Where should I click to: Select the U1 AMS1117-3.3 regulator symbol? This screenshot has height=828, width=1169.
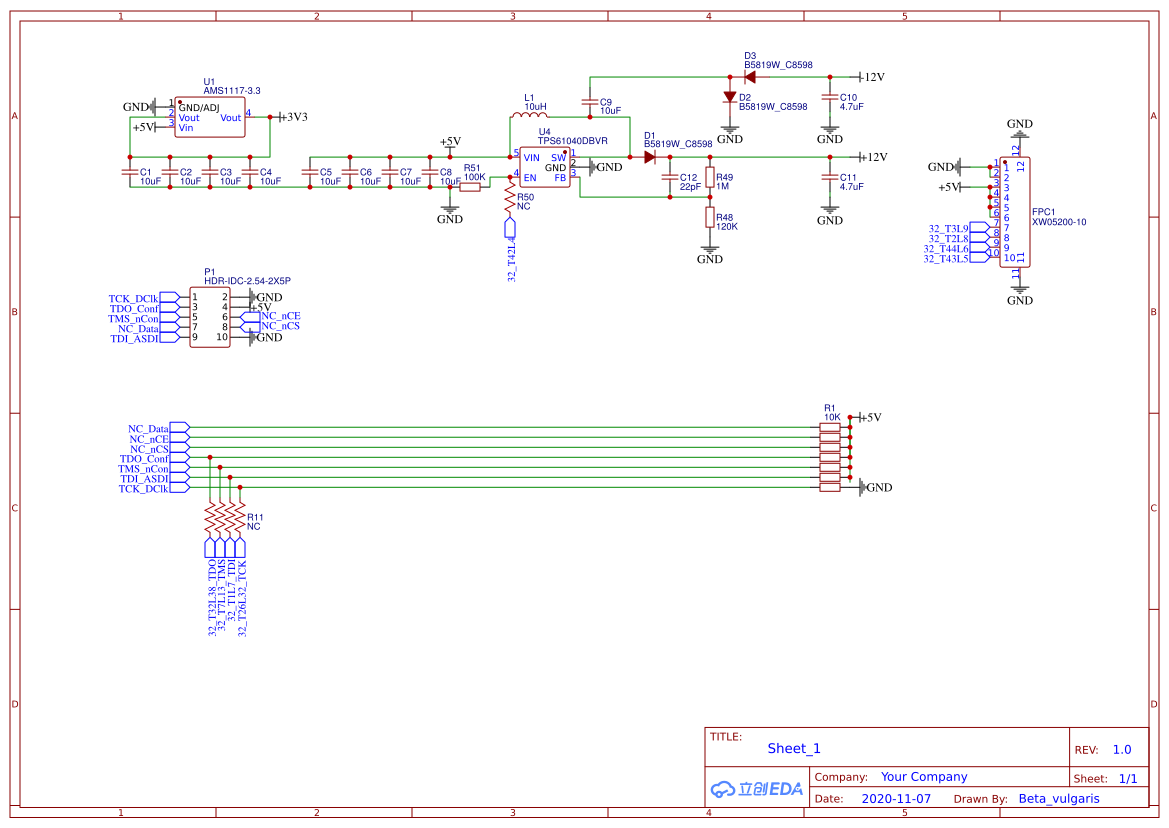point(210,117)
